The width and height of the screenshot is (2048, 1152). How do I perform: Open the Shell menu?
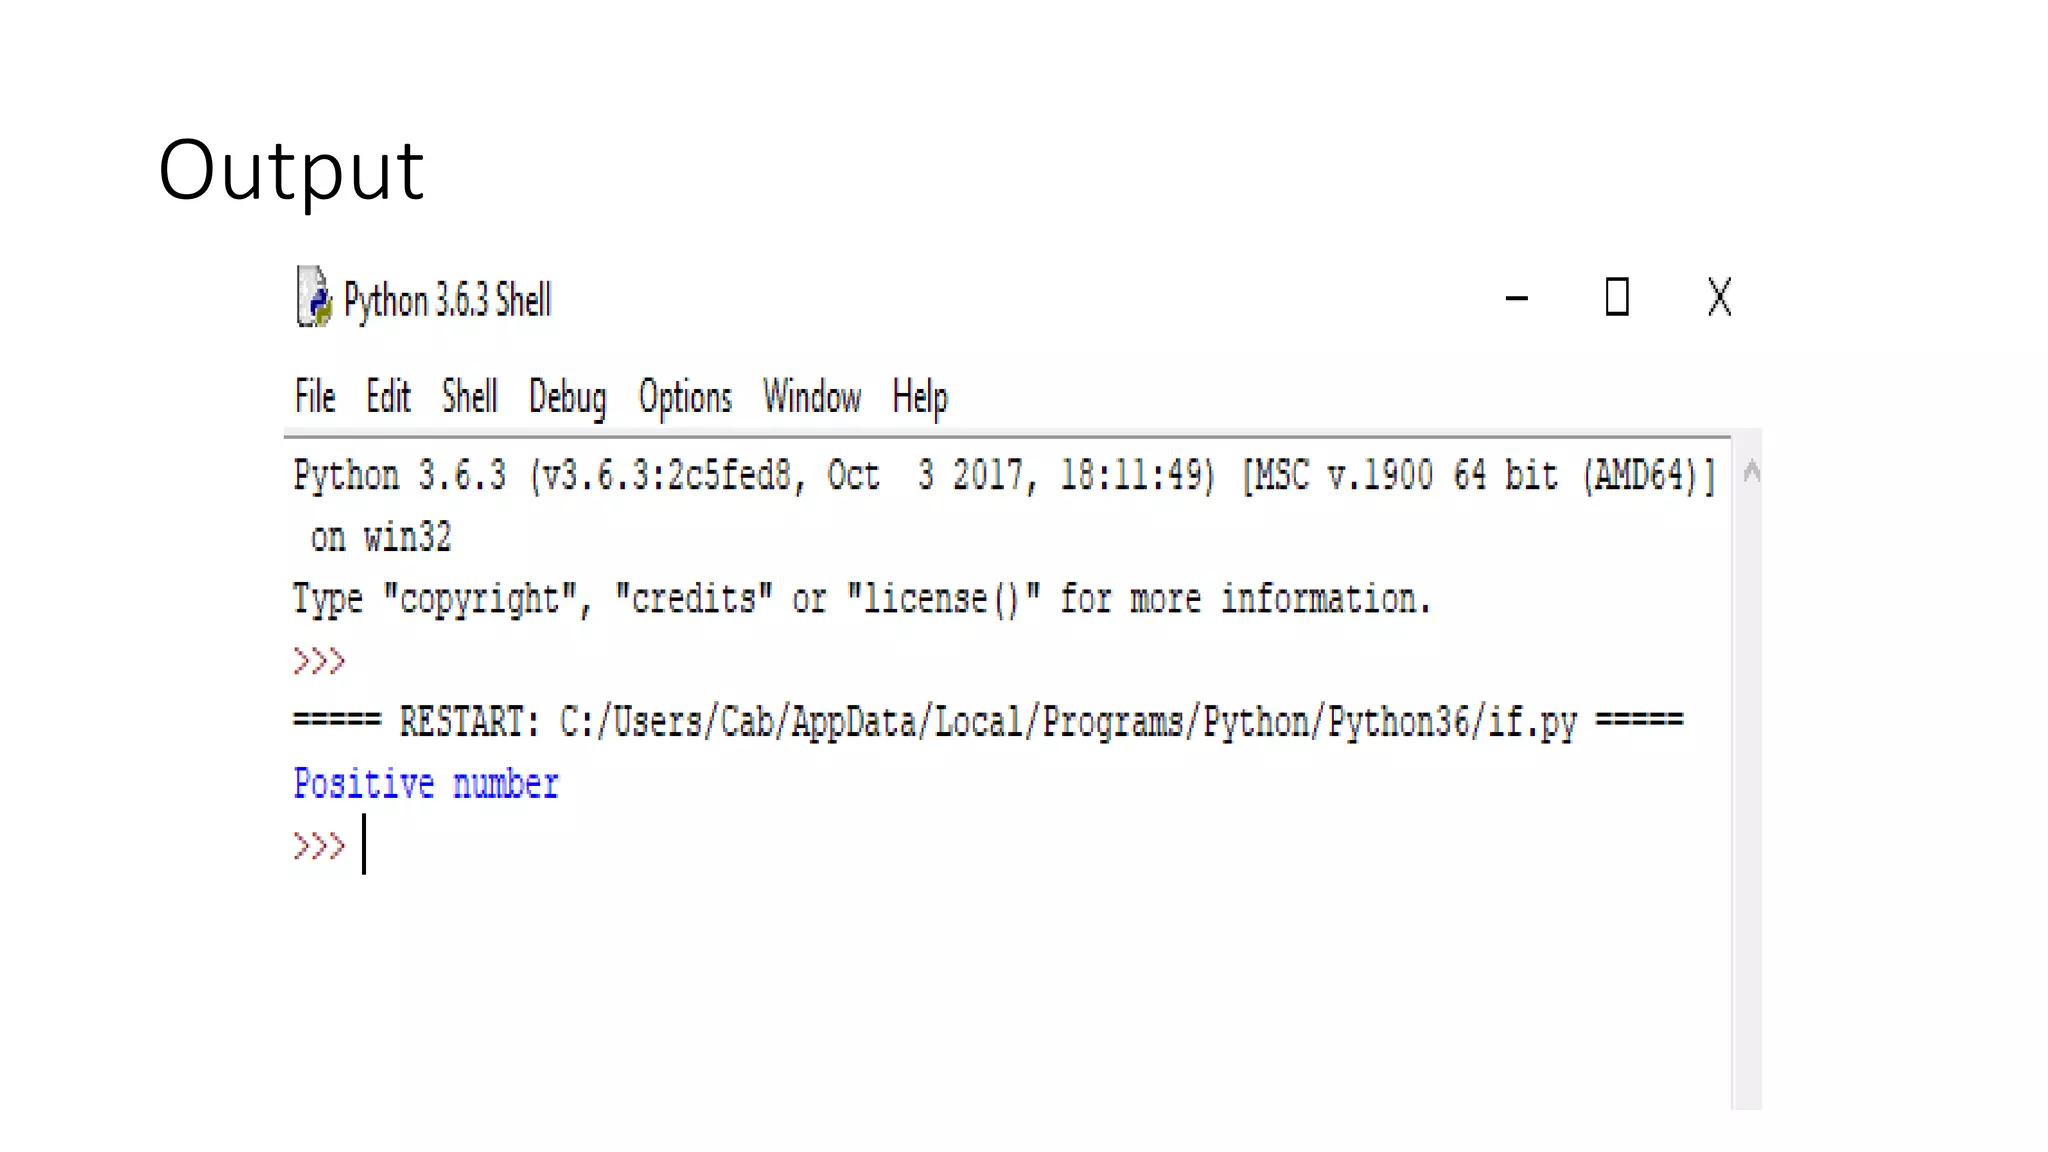point(470,397)
